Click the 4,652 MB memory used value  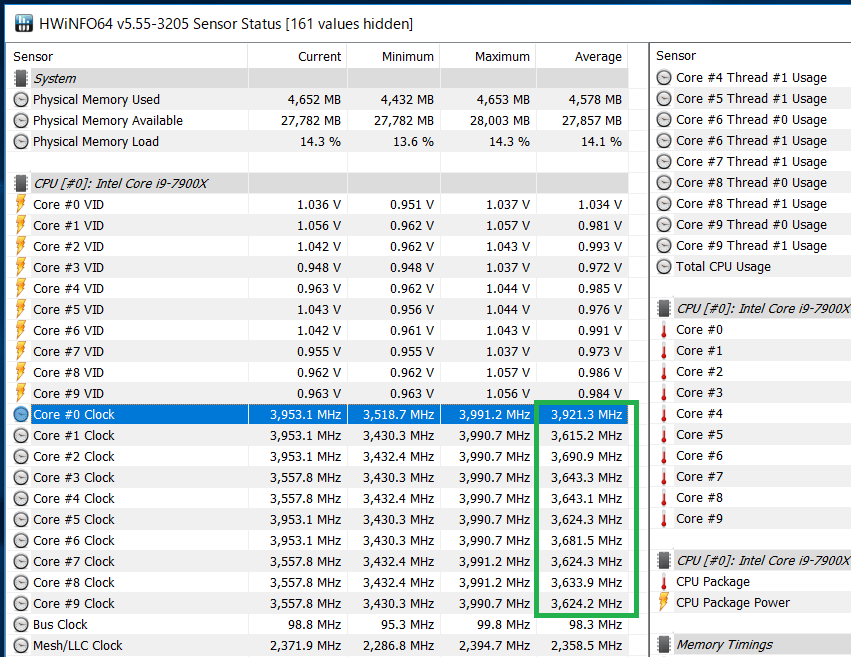(314, 100)
